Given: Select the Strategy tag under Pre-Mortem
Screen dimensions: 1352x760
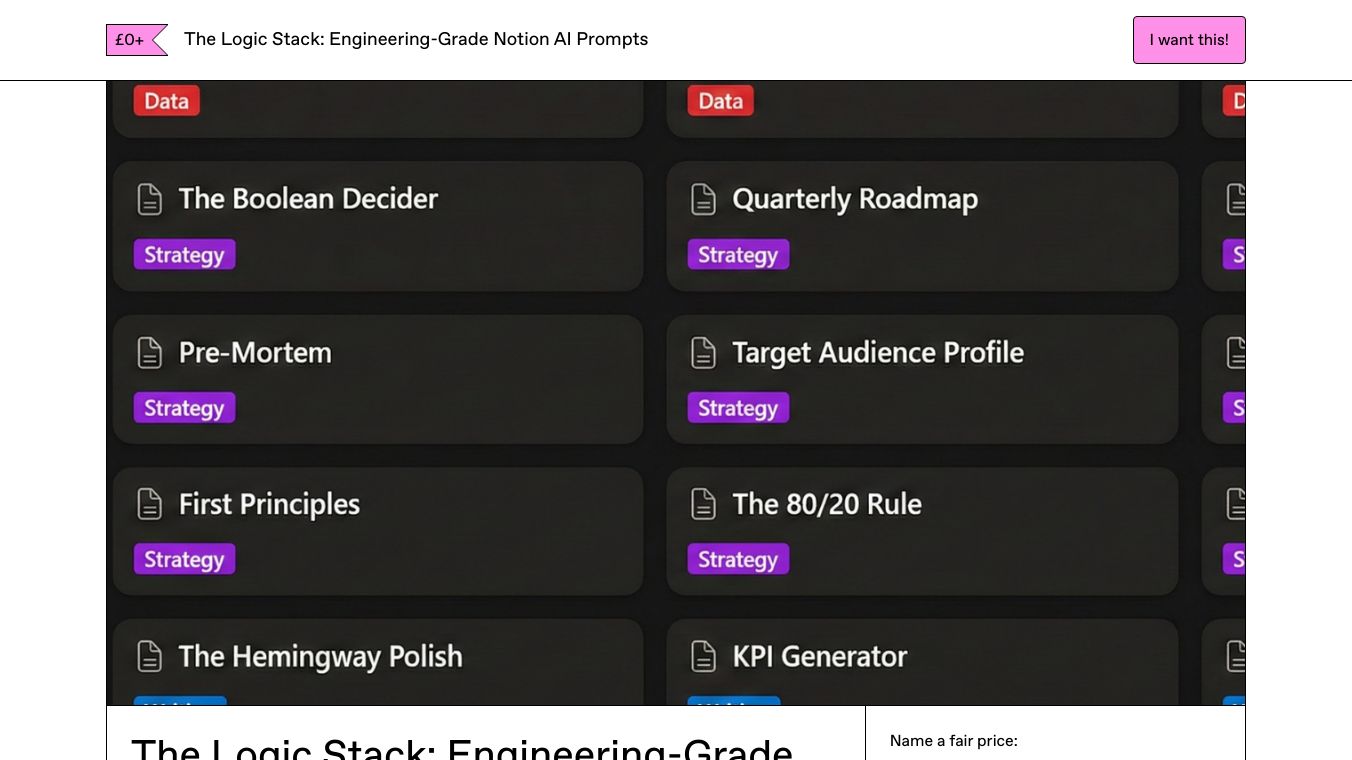Looking at the screenshot, I should (x=184, y=408).
